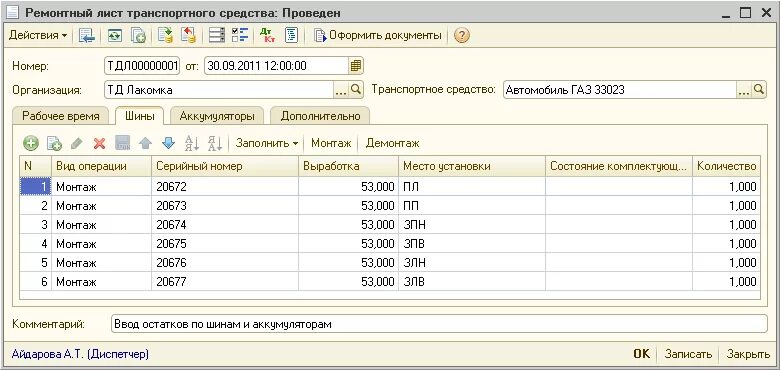The height and width of the screenshot is (370, 780).
Task: Click the go-to-list icon next to Действия
Action: [x=87, y=35]
